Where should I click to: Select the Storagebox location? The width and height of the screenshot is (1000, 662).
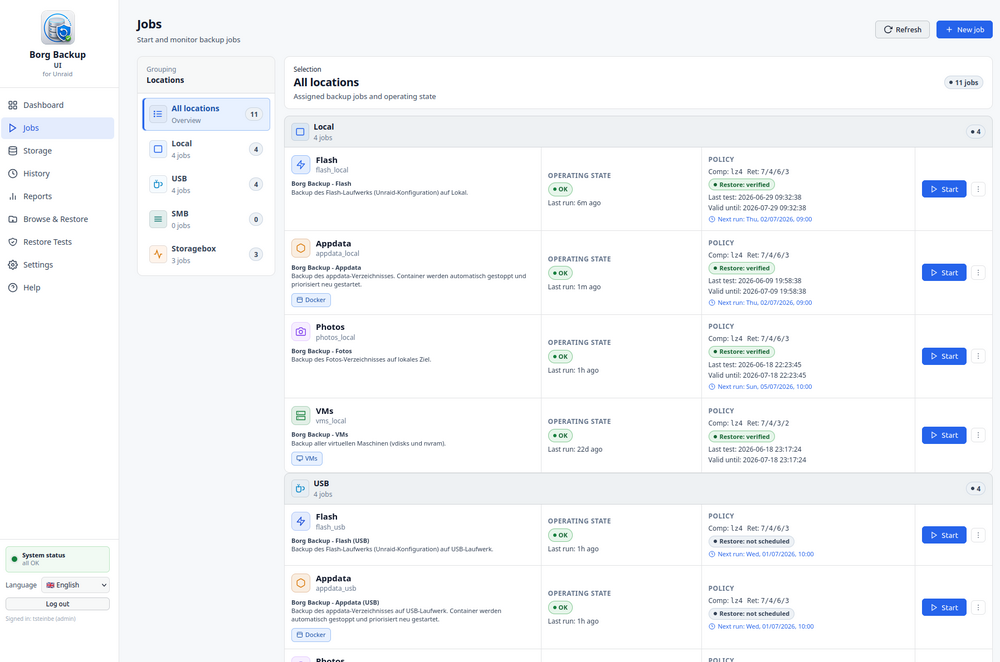click(x=206, y=254)
